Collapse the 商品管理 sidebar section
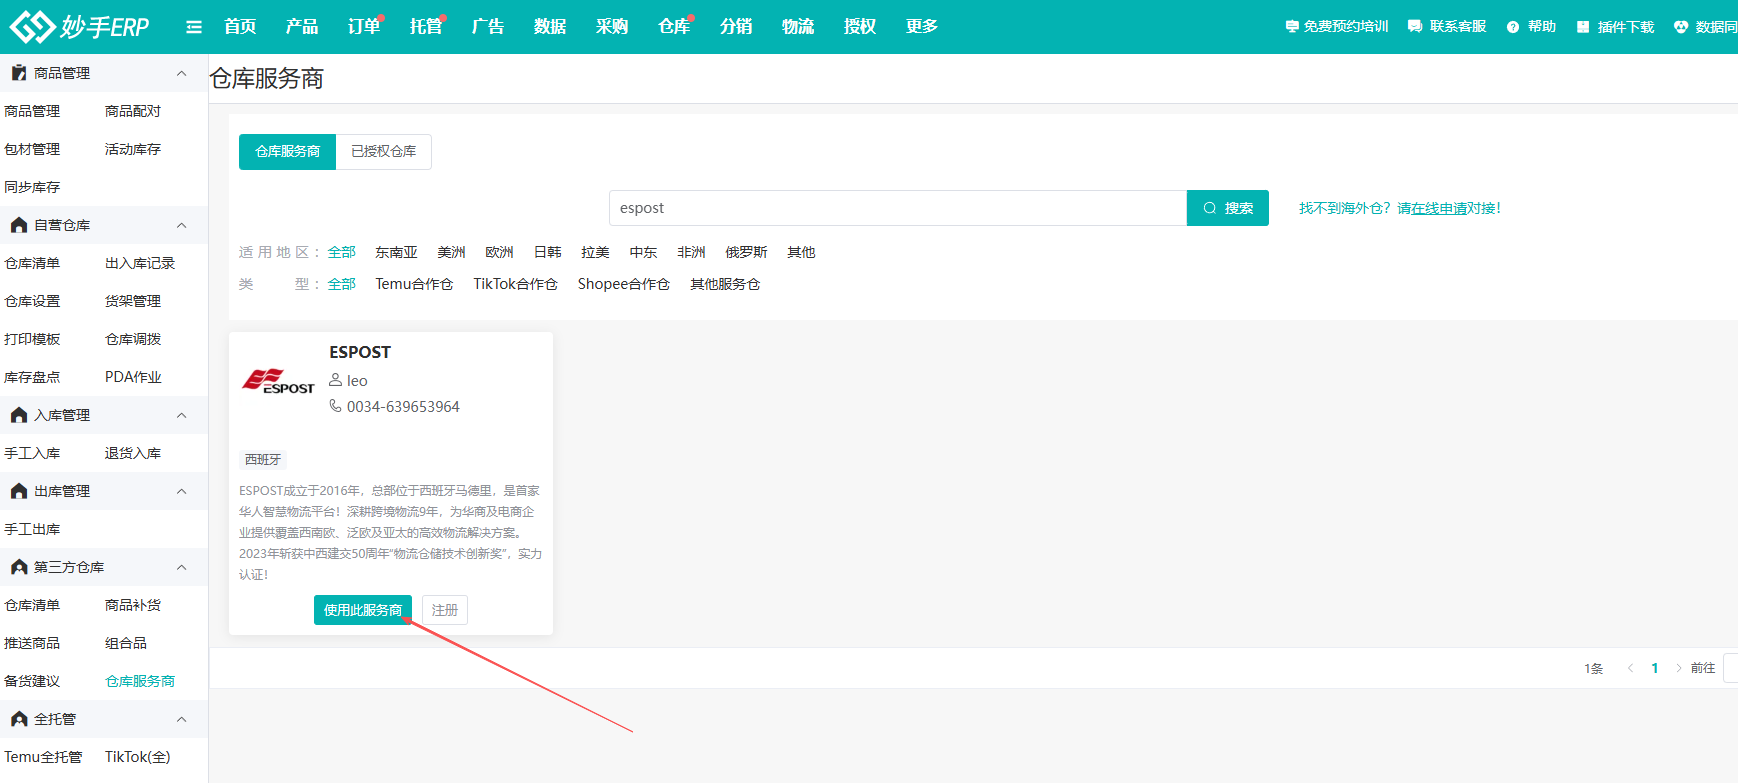1738x783 pixels. point(181,73)
